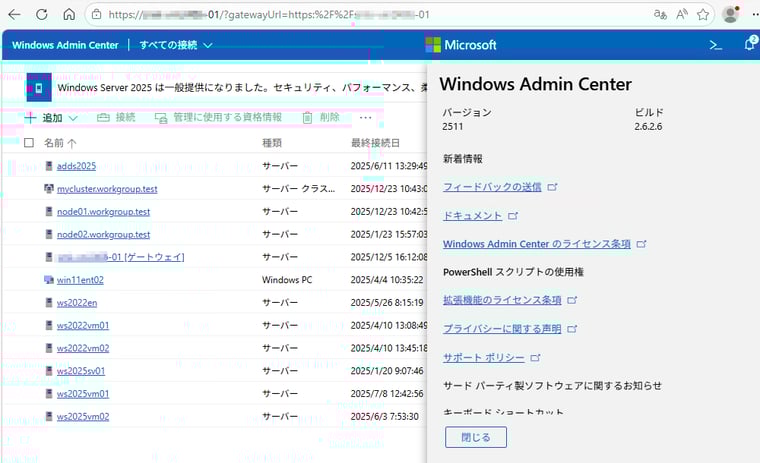
Task: Open the ws2025sv01 connection link
Action: pyautogui.click(x=81, y=371)
